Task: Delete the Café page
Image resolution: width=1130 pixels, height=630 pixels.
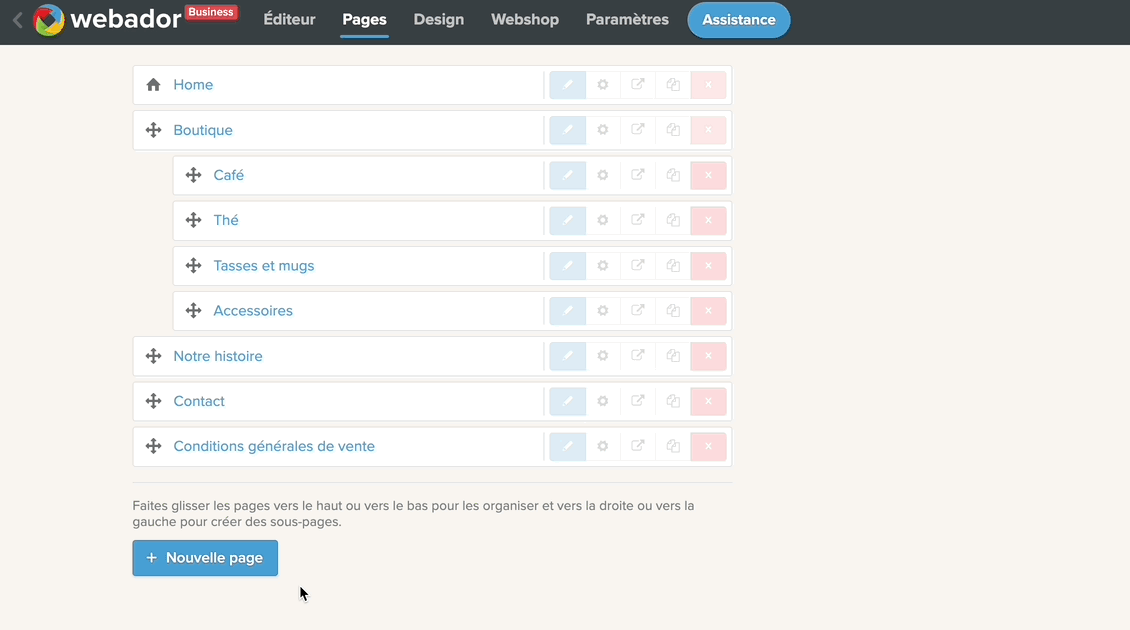Action: [x=708, y=175]
